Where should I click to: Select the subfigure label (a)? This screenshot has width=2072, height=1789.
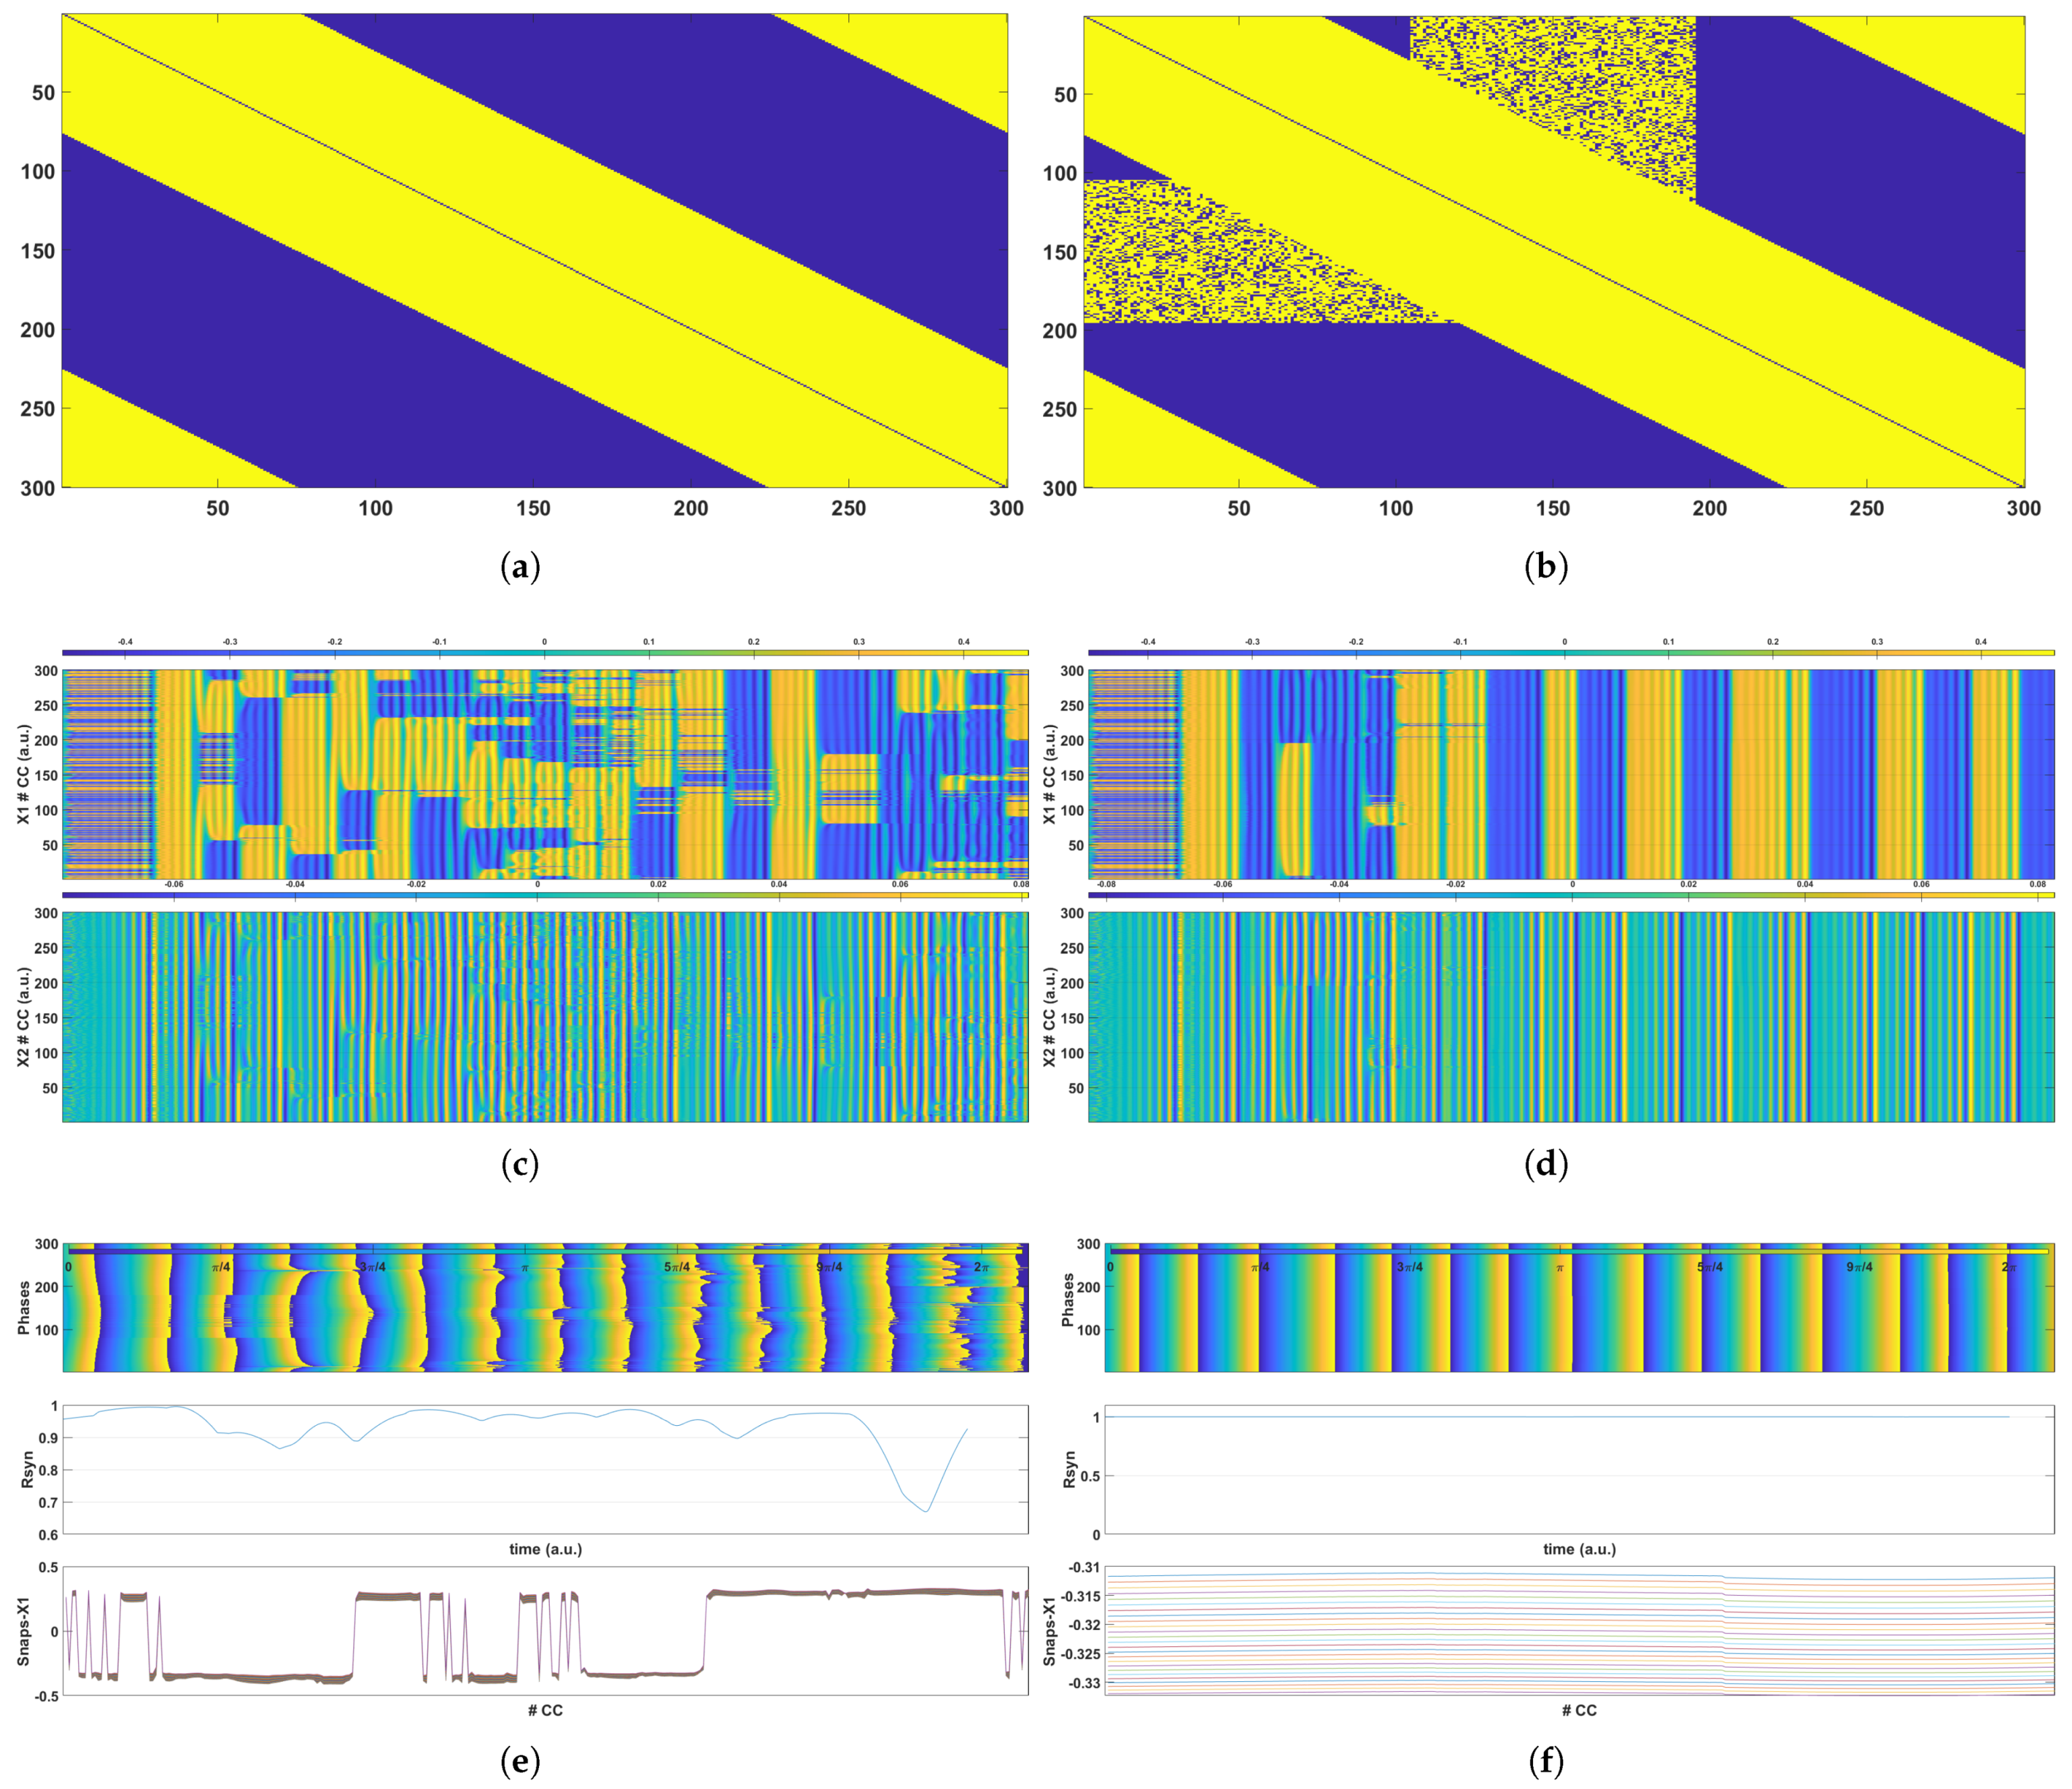pos(519,567)
